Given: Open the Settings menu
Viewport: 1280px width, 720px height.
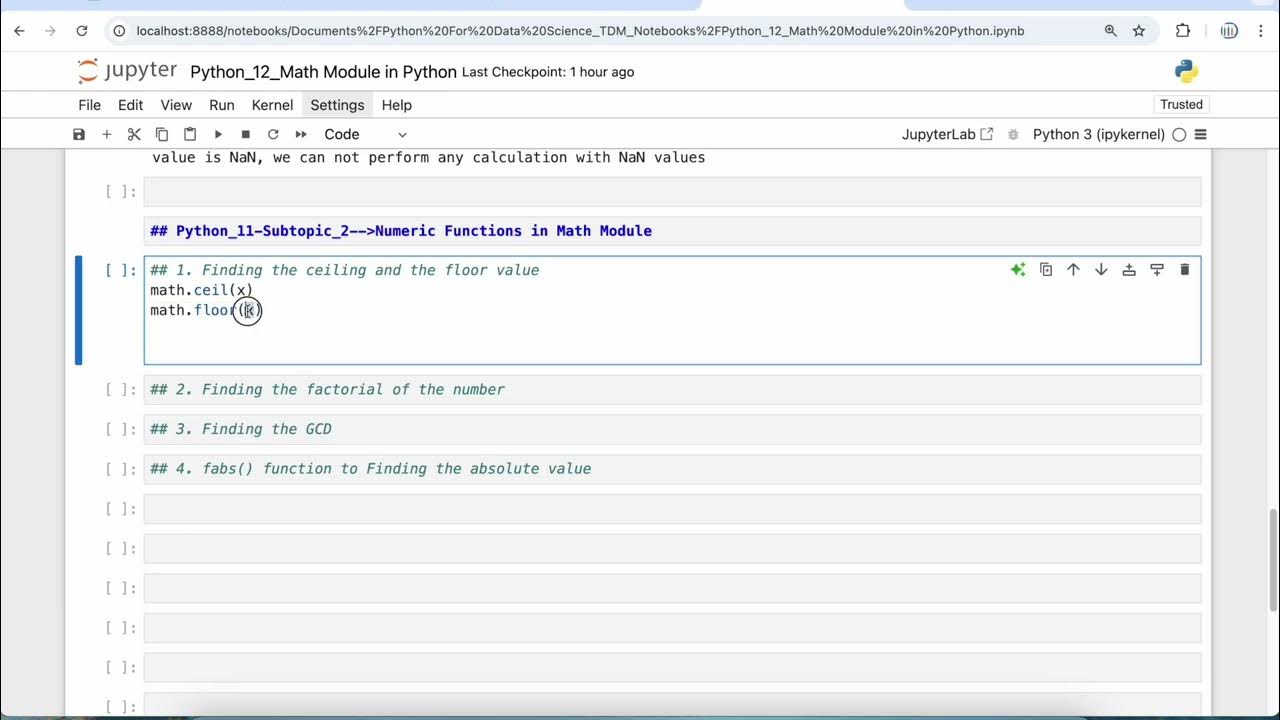Looking at the screenshot, I should click(337, 105).
